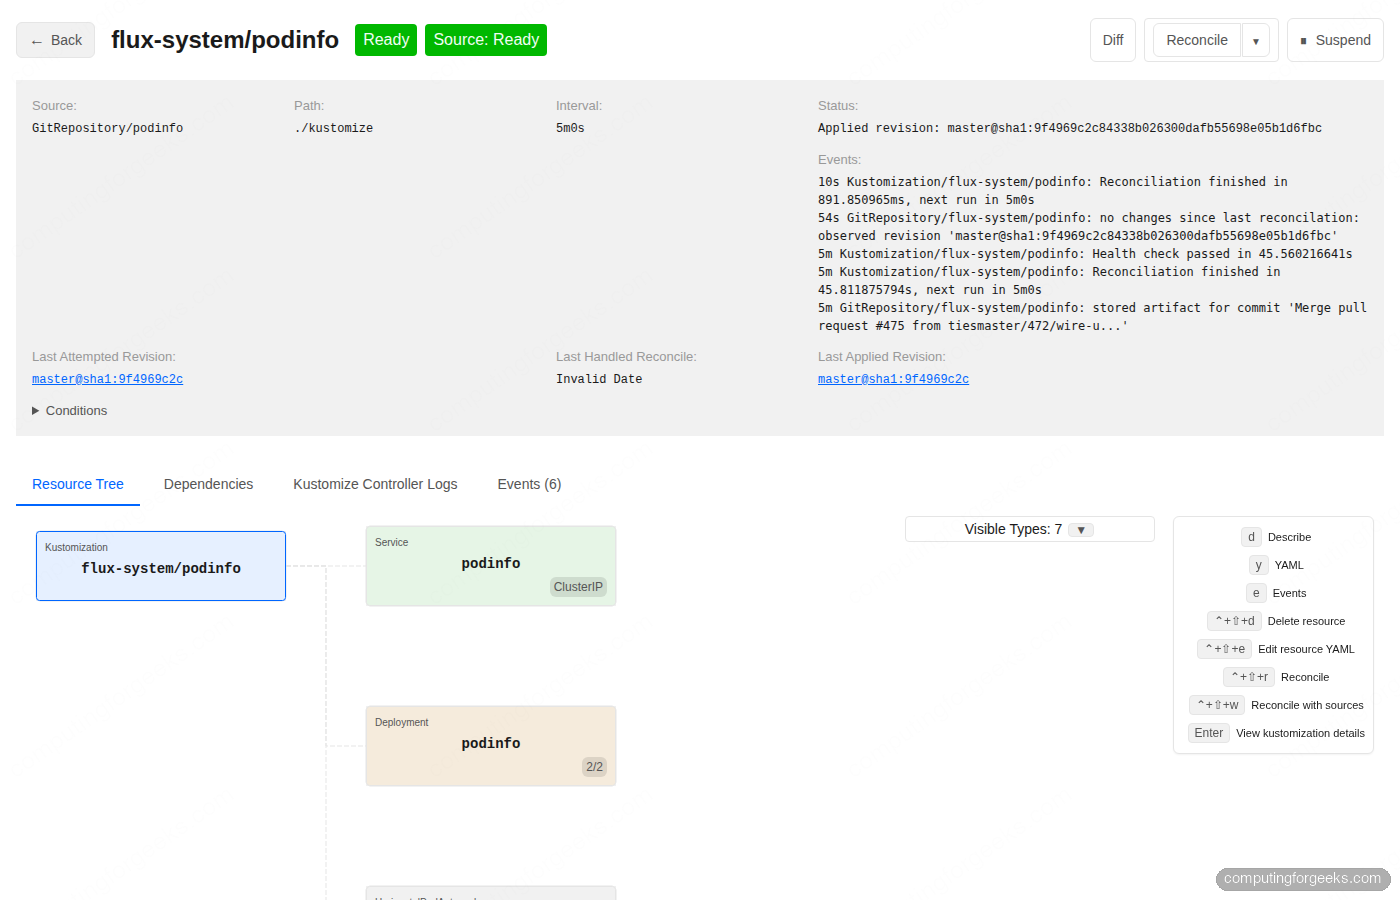This screenshot has height=900, width=1400.
Task: Click the Reconcile button
Action: [1197, 40]
